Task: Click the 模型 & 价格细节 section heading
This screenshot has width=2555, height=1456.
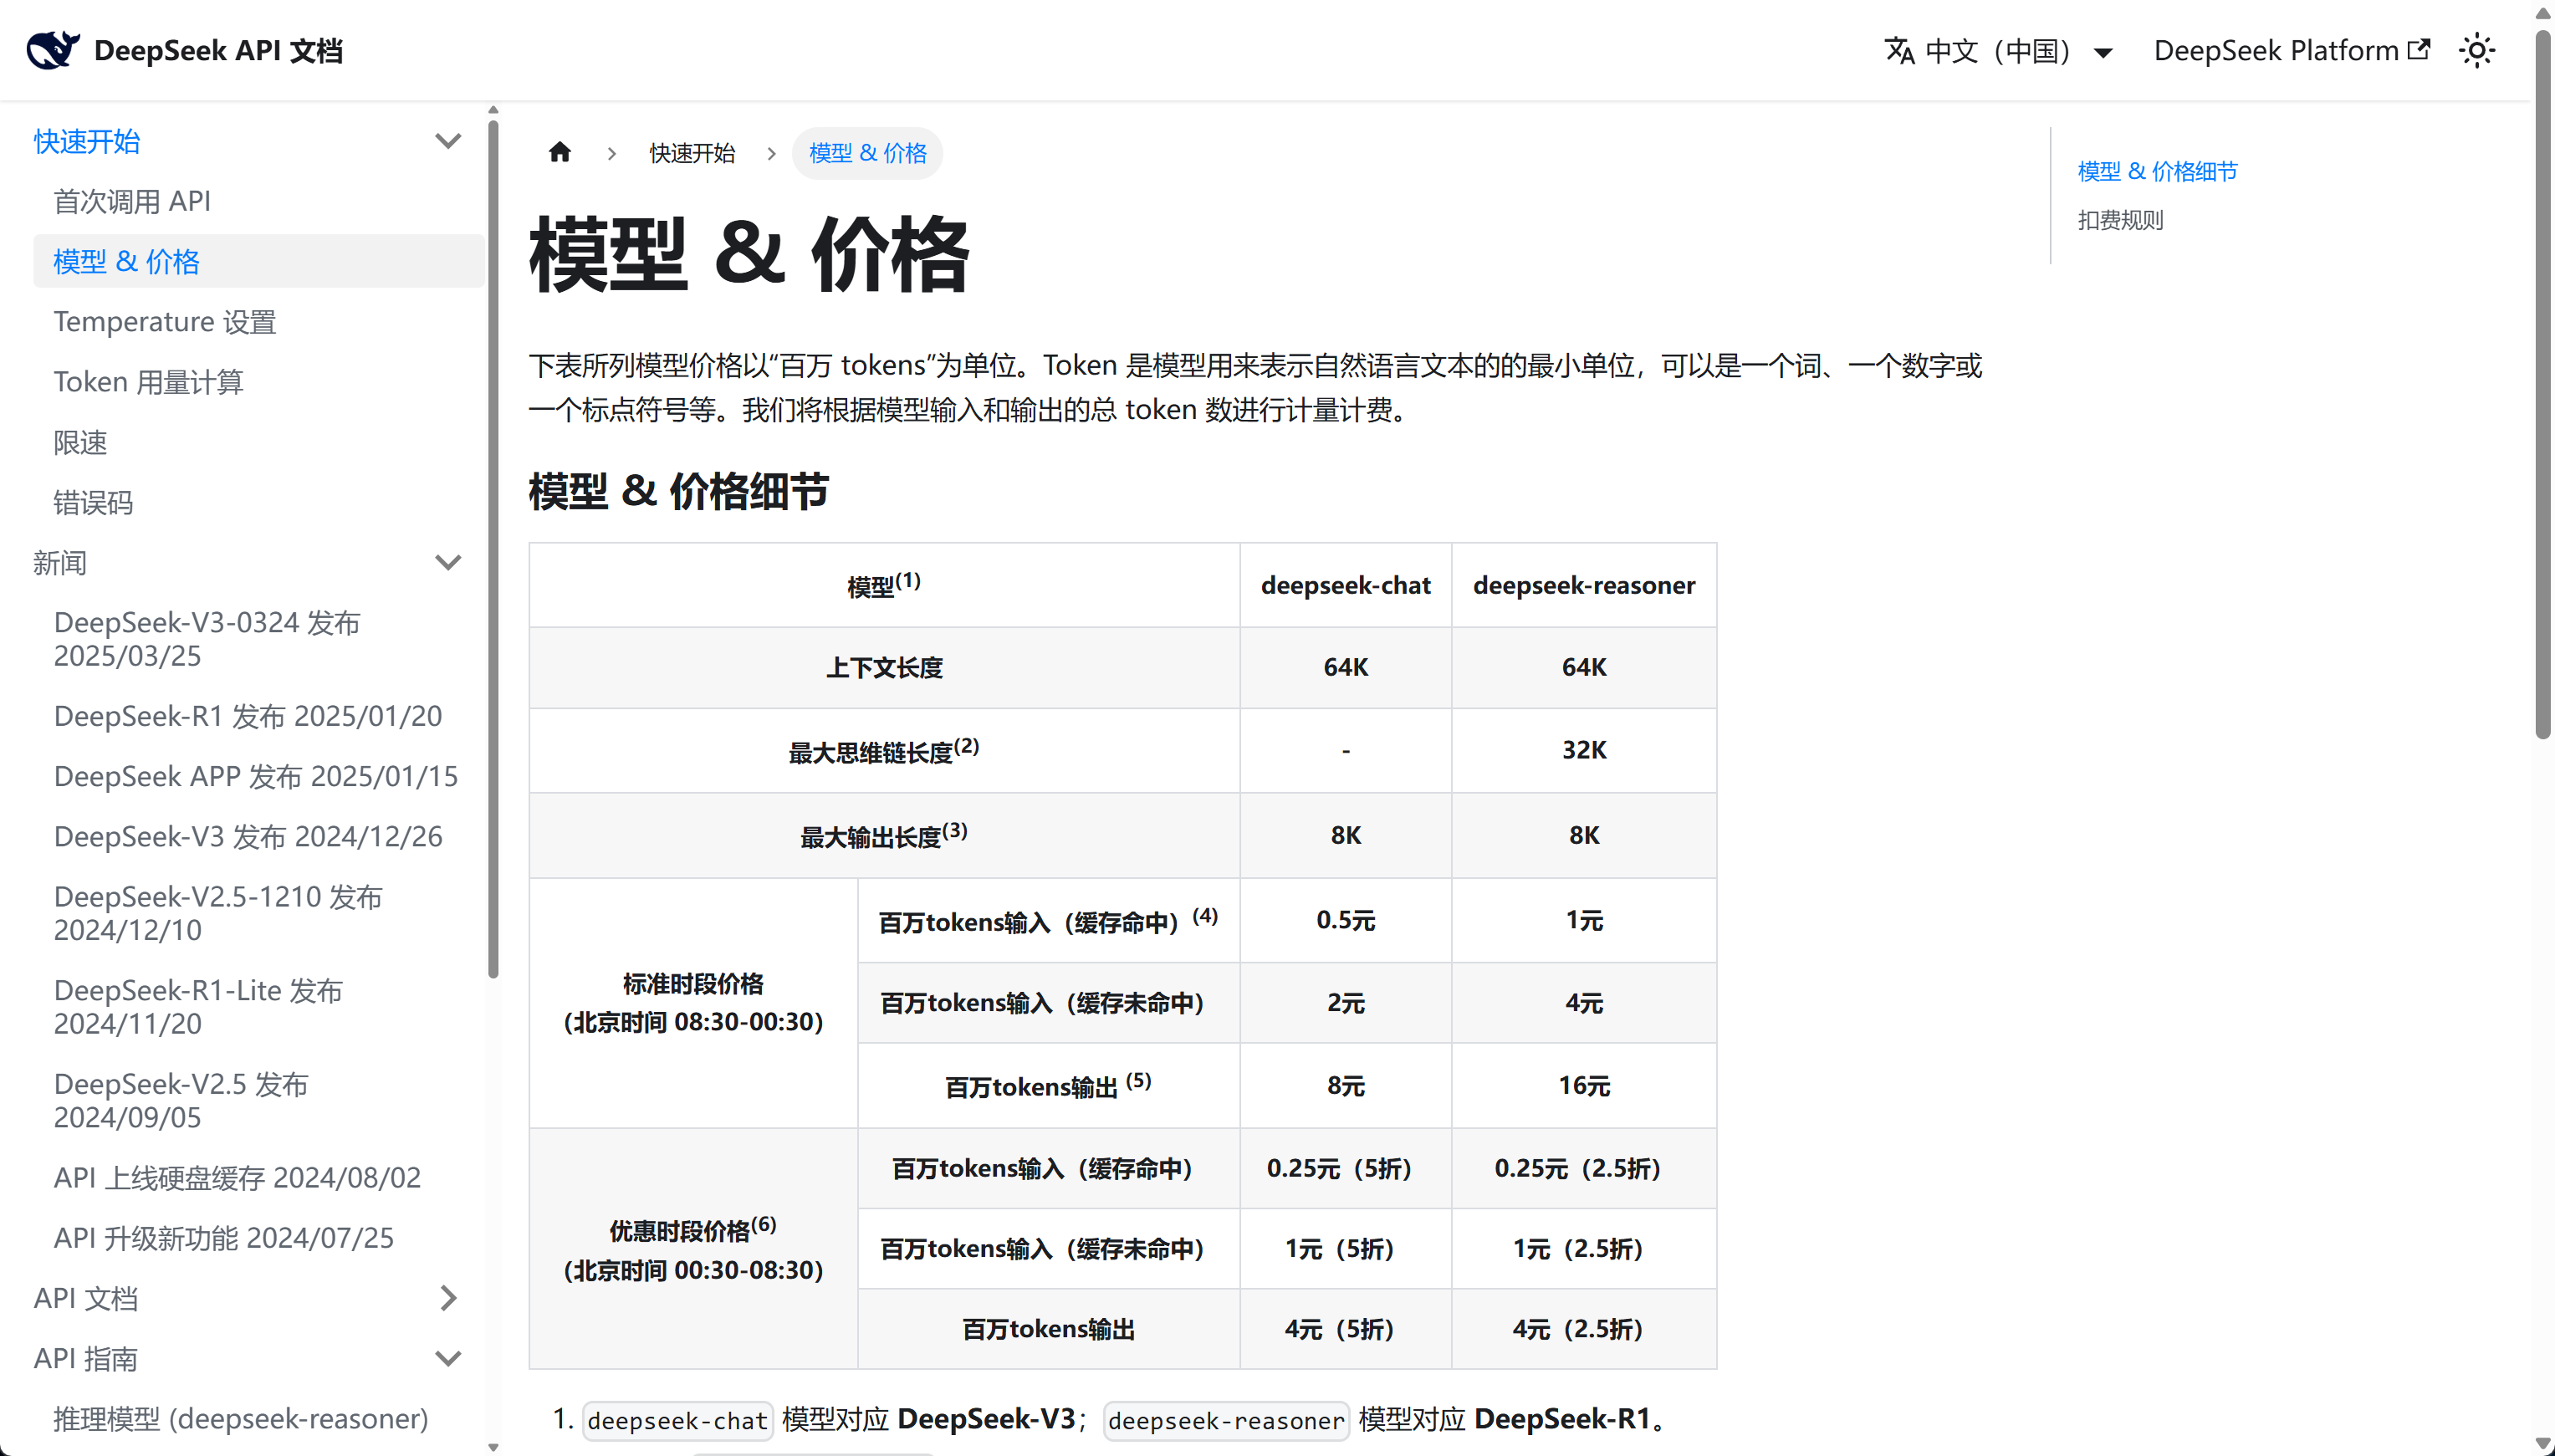Action: coord(679,492)
